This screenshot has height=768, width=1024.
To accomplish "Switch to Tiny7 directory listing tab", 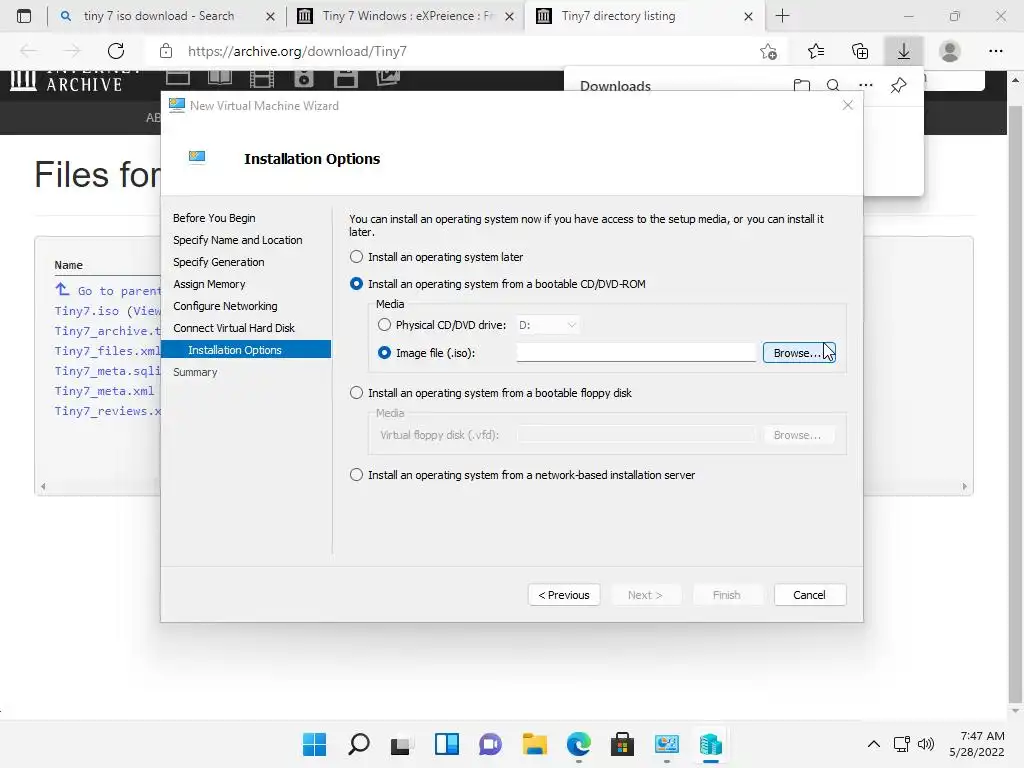I will point(645,16).
